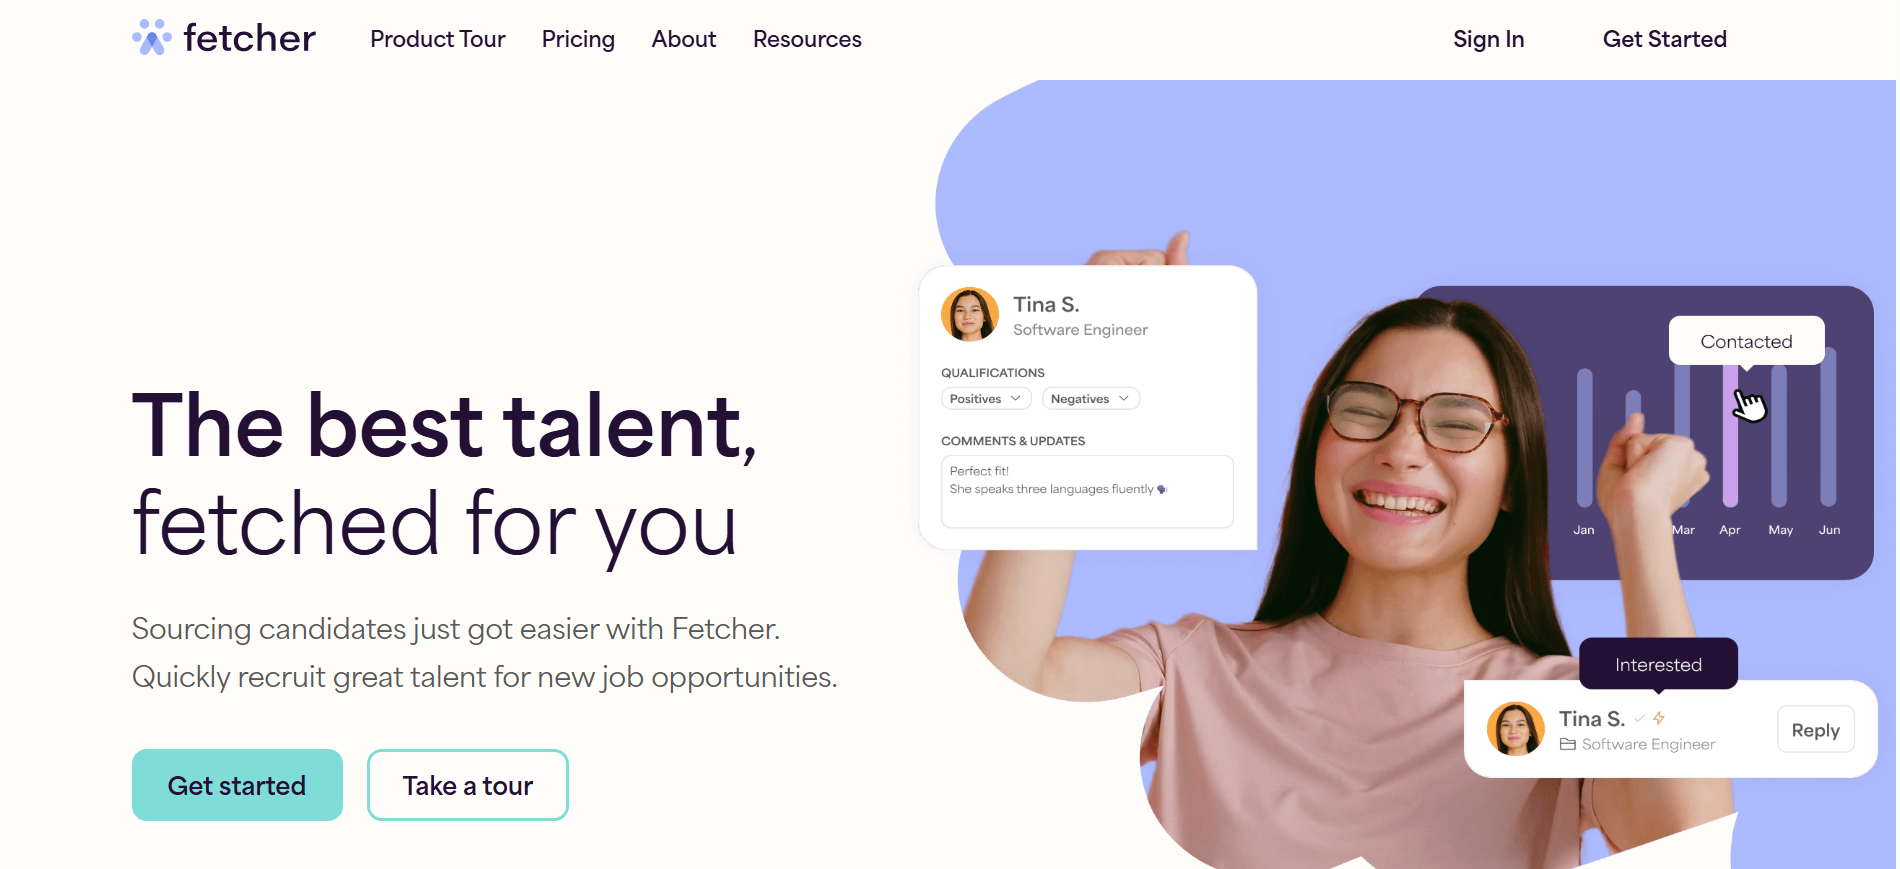Click the Fetcher paw logo icon
1900x869 pixels.
click(x=152, y=38)
